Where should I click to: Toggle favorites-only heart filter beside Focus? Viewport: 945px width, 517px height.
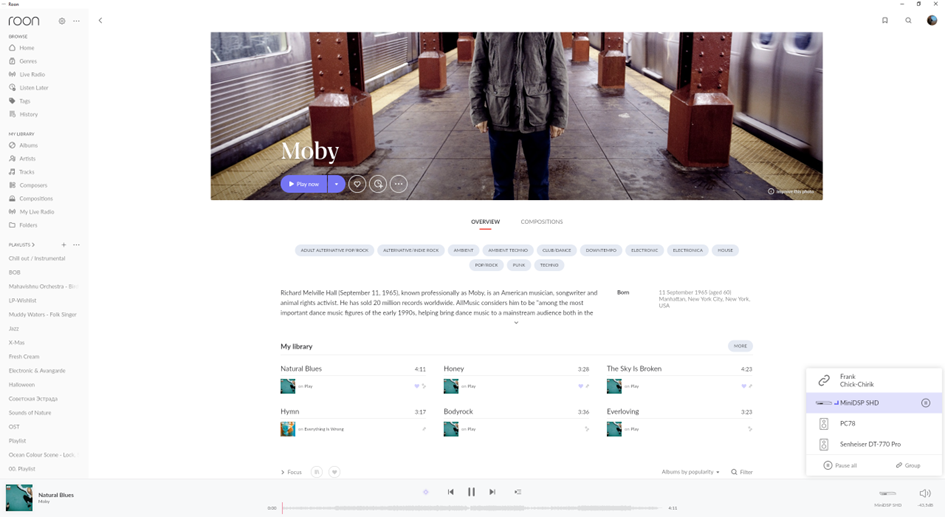pyautogui.click(x=334, y=472)
